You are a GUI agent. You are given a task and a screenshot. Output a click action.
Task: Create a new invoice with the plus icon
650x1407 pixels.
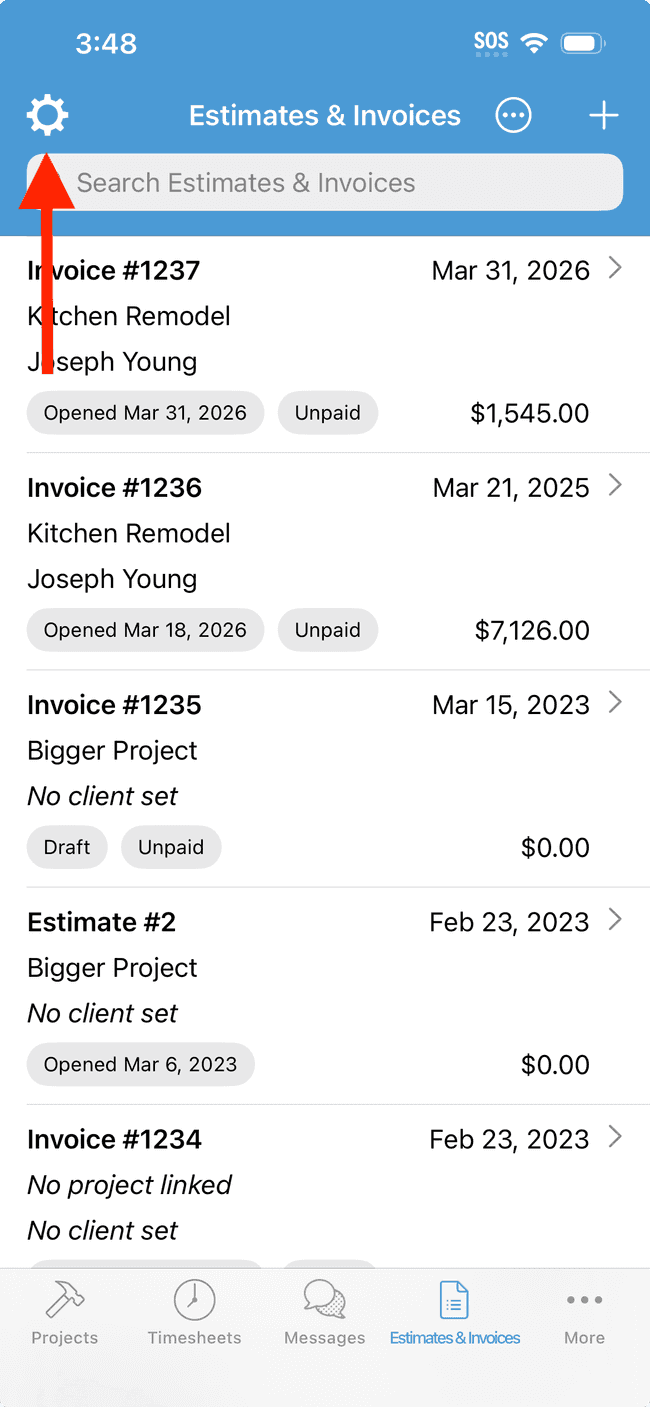pyautogui.click(x=604, y=114)
